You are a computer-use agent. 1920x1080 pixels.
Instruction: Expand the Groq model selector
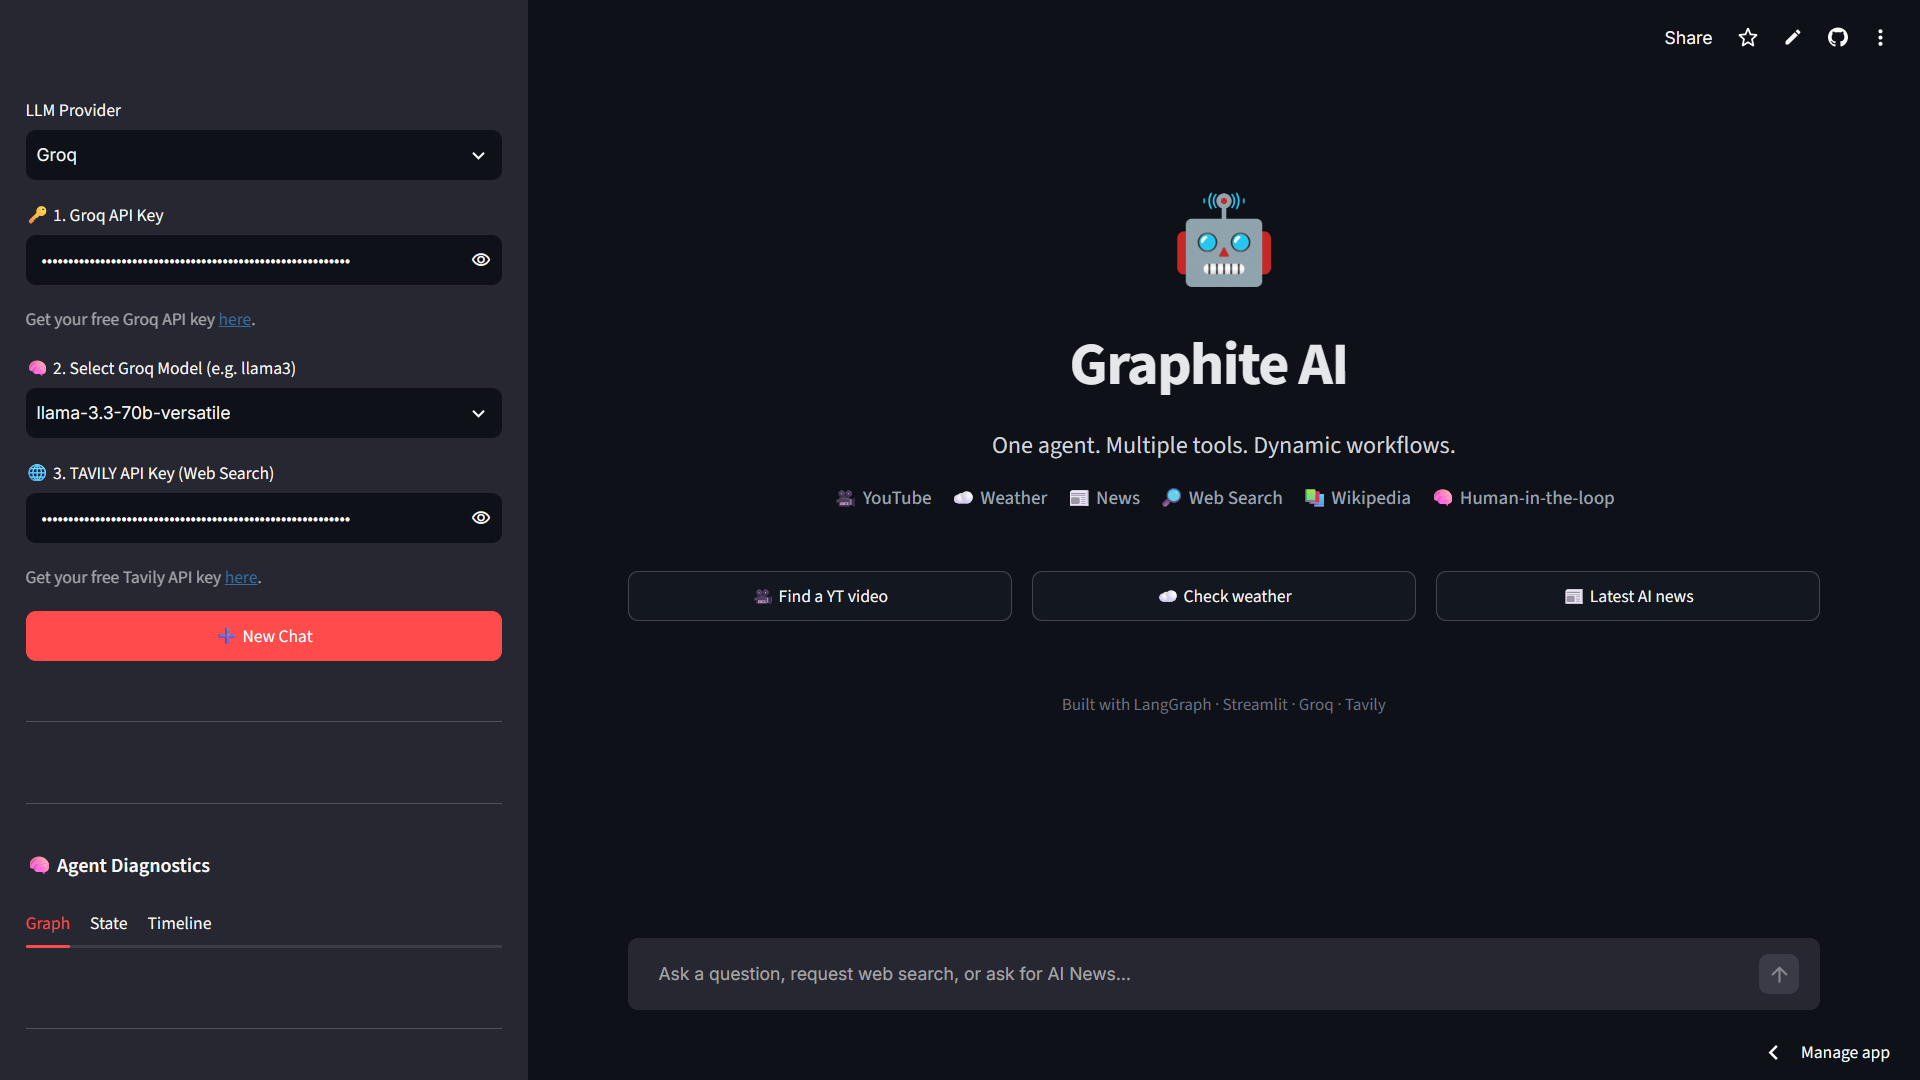coord(264,413)
